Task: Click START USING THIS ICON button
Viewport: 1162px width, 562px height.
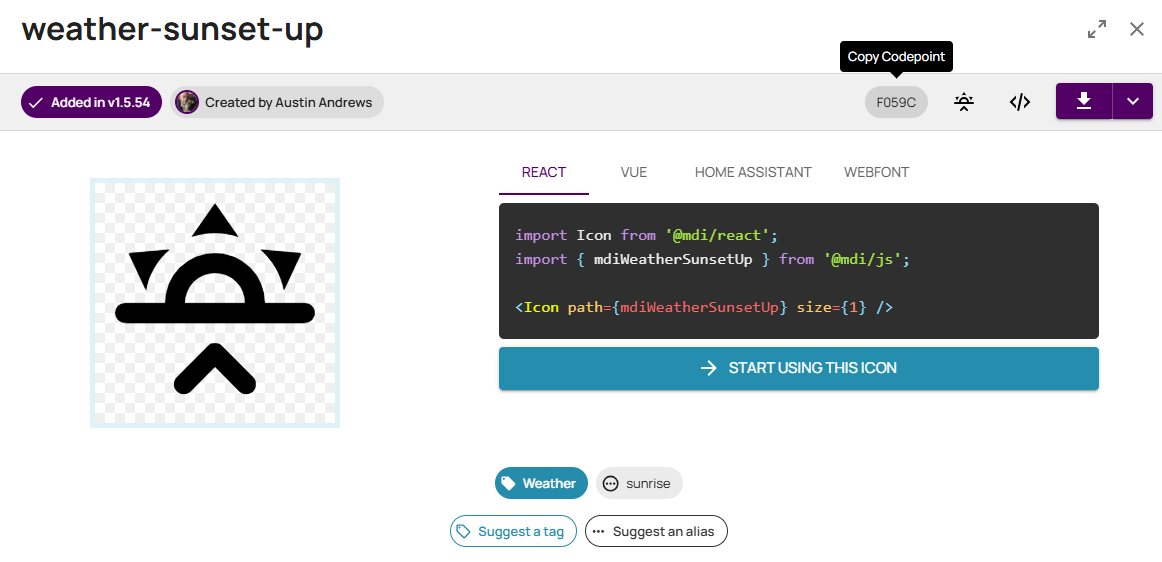Action: (x=799, y=368)
